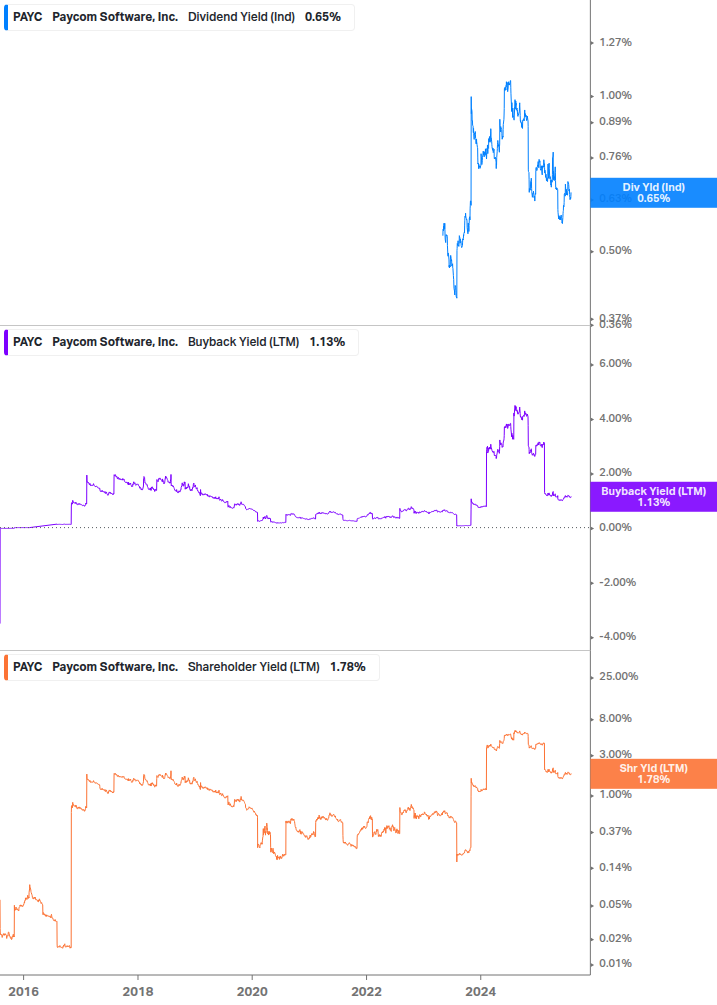Click the 25.00% tick on shareholder axis

(618, 676)
